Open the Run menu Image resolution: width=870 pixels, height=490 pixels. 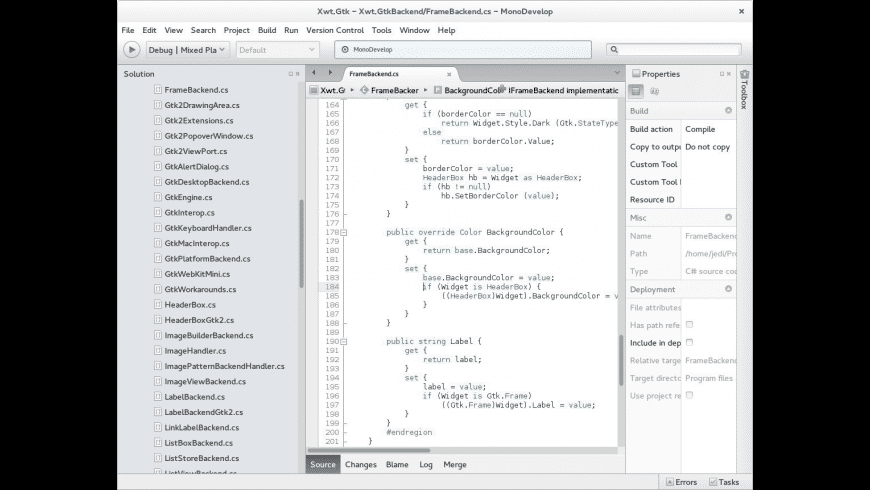(291, 30)
